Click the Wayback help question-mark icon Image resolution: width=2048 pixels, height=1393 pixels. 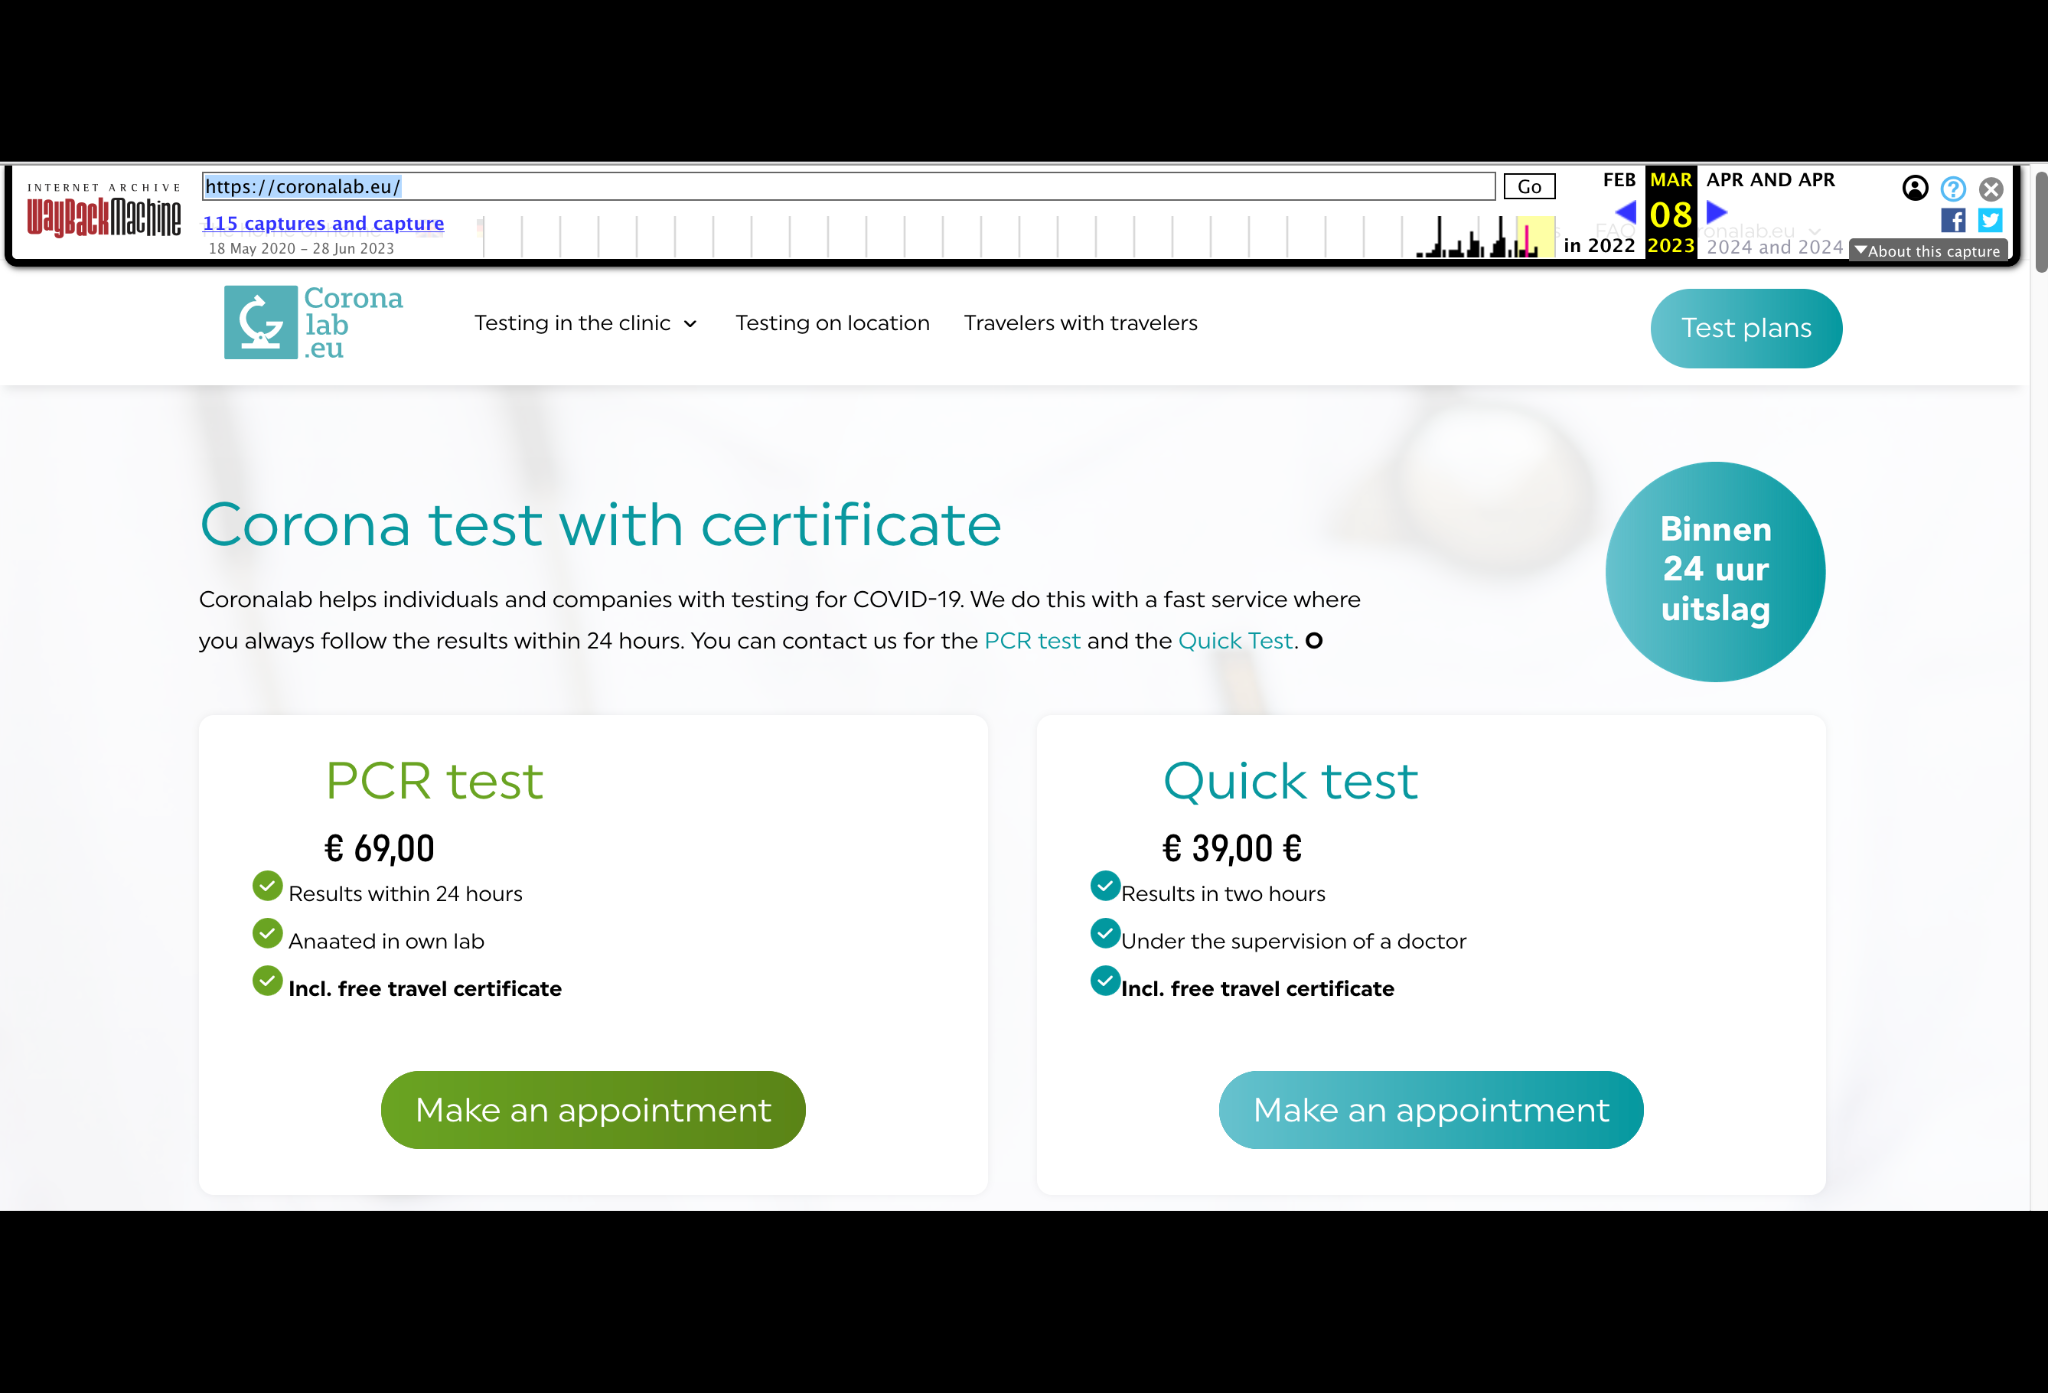pyautogui.click(x=1952, y=188)
